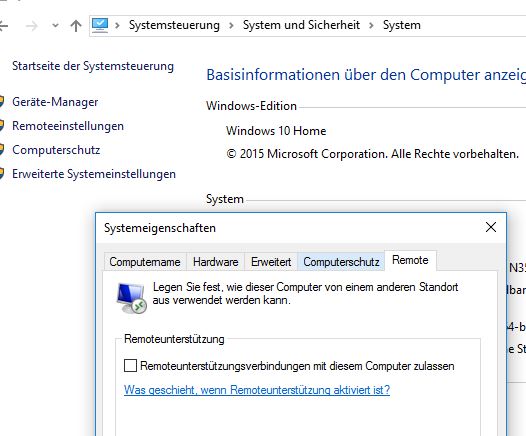Click the Microsoft copyright notice text

coord(373,154)
